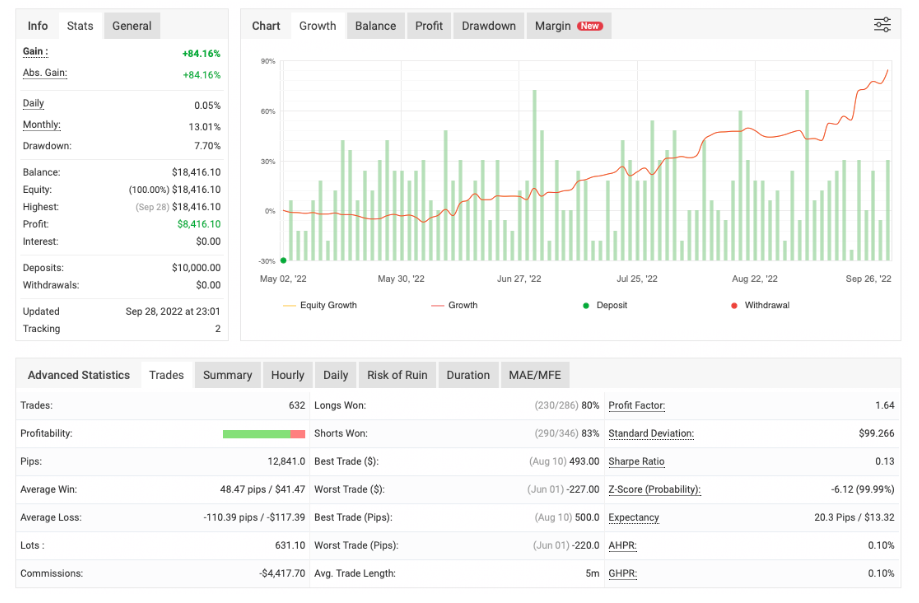Click the Z-Score (Probability) label
Image resolution: width=919 pixels, height=603 pixels.
point(654,490)
